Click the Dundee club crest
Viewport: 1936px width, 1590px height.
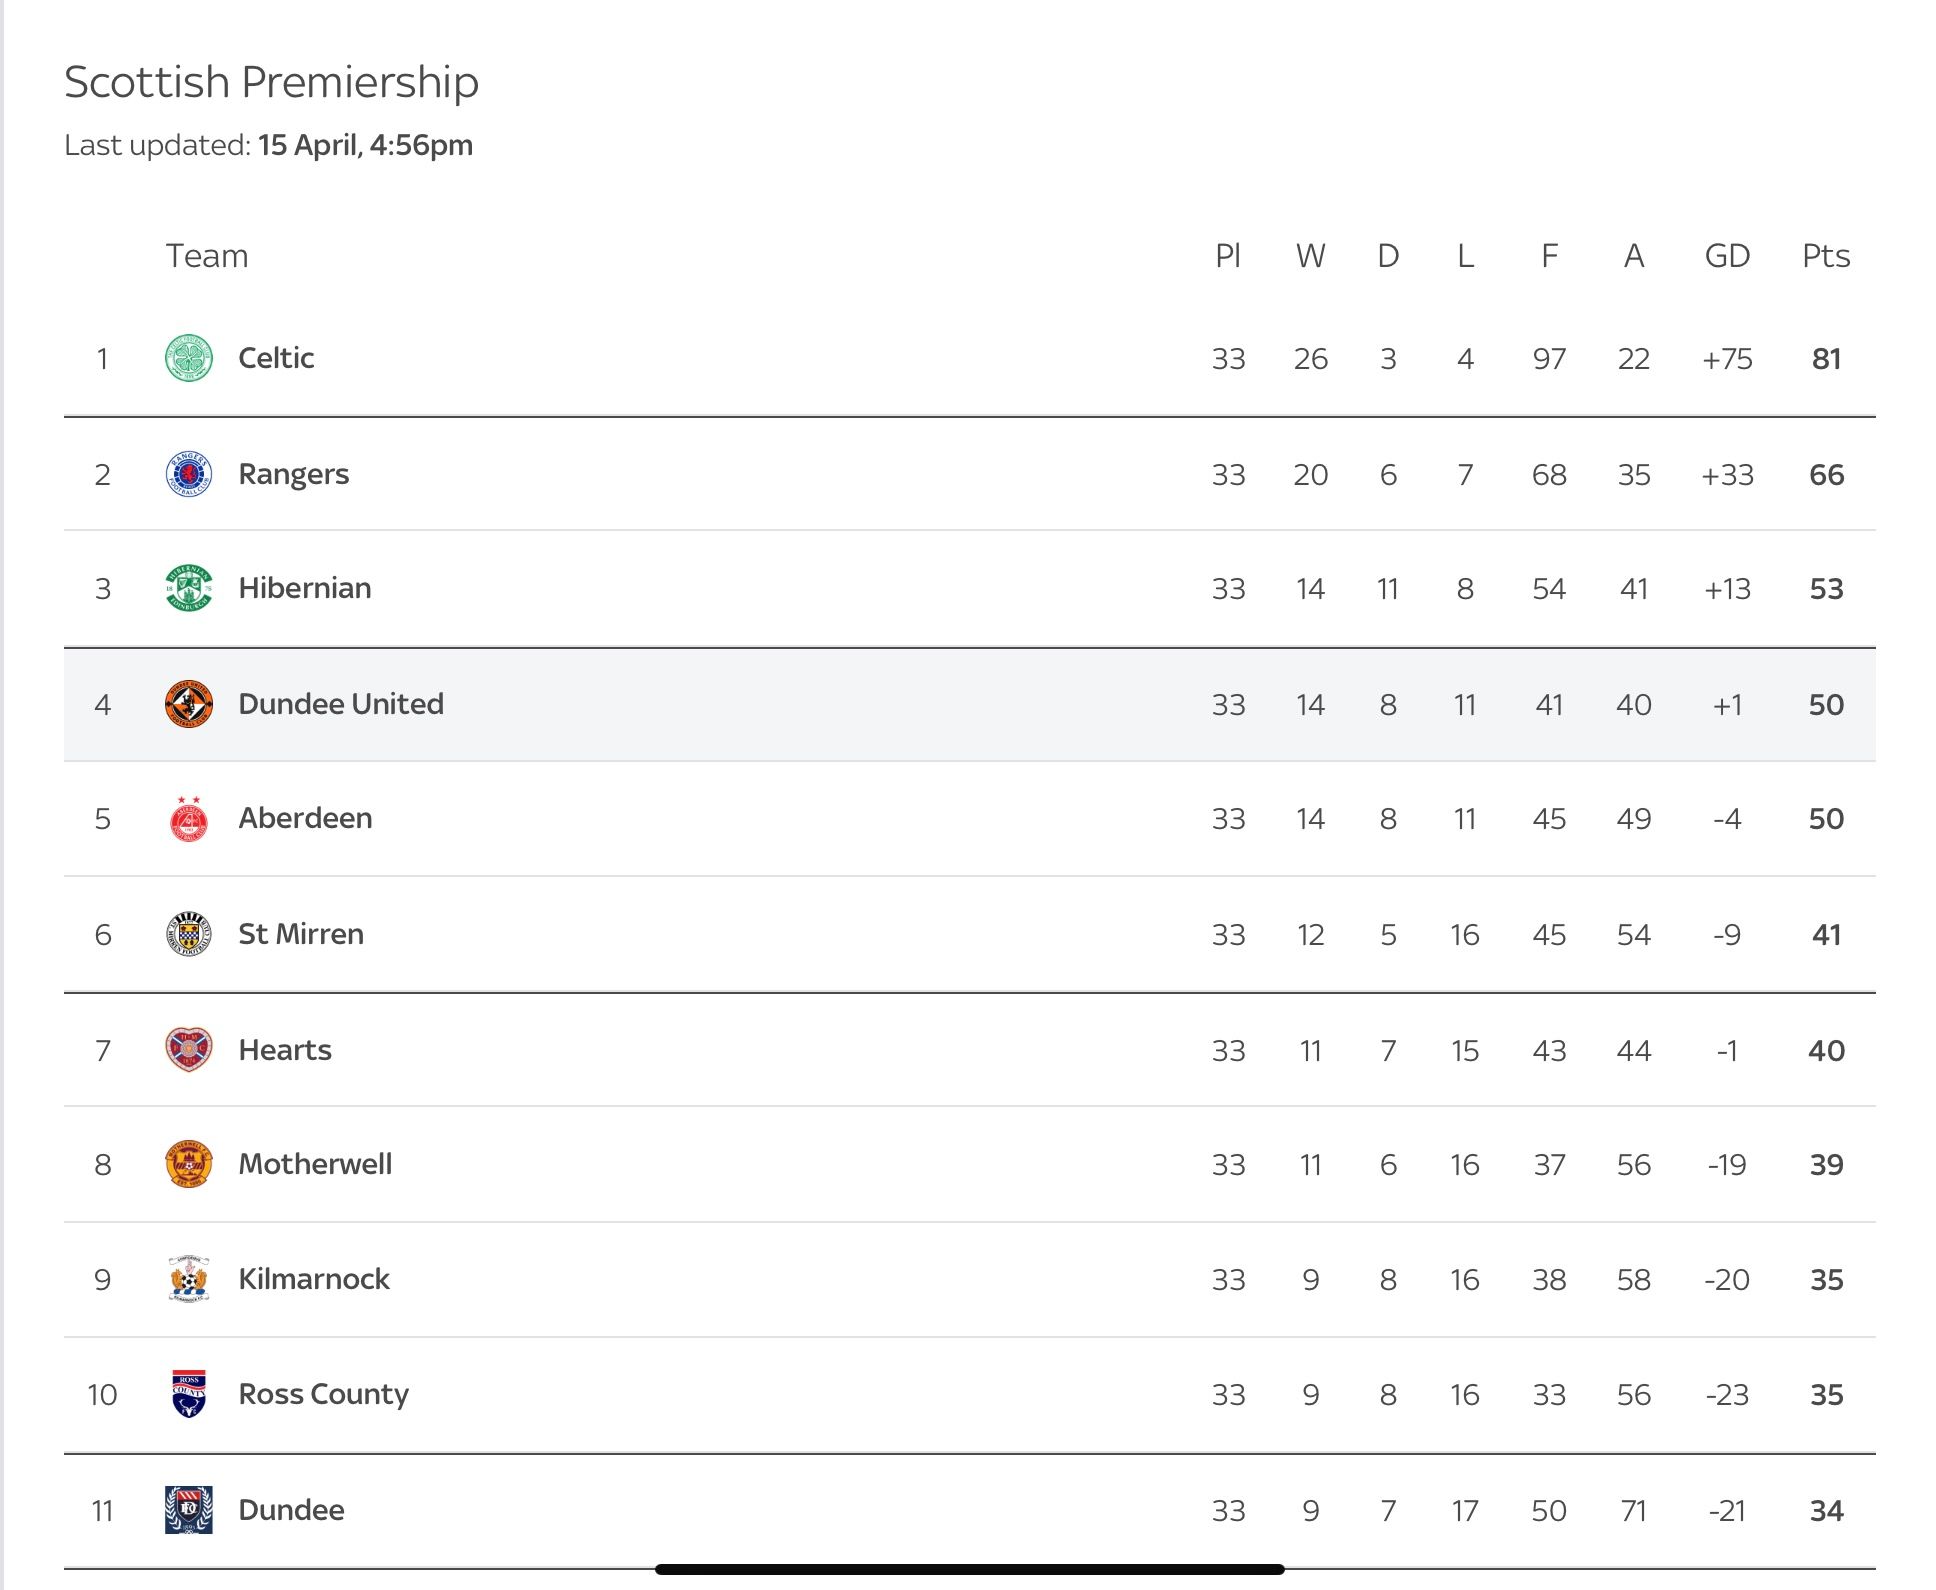[x=189, y=1510]
